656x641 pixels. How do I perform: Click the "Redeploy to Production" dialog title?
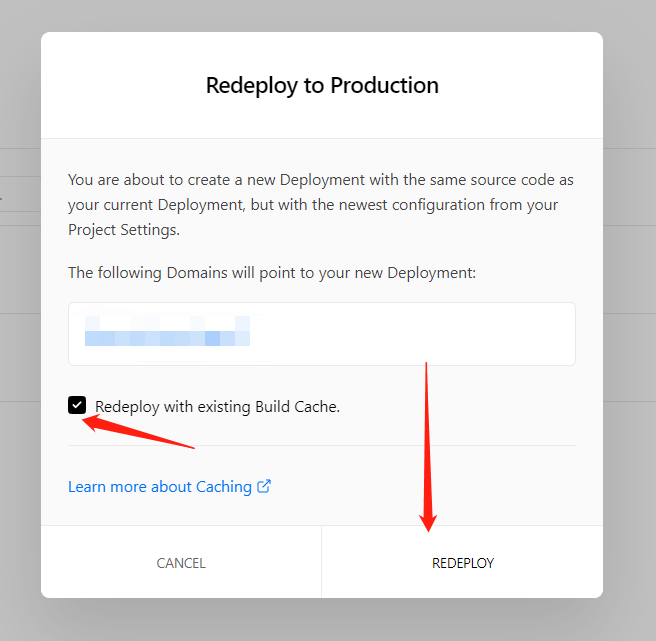[322, 85]
